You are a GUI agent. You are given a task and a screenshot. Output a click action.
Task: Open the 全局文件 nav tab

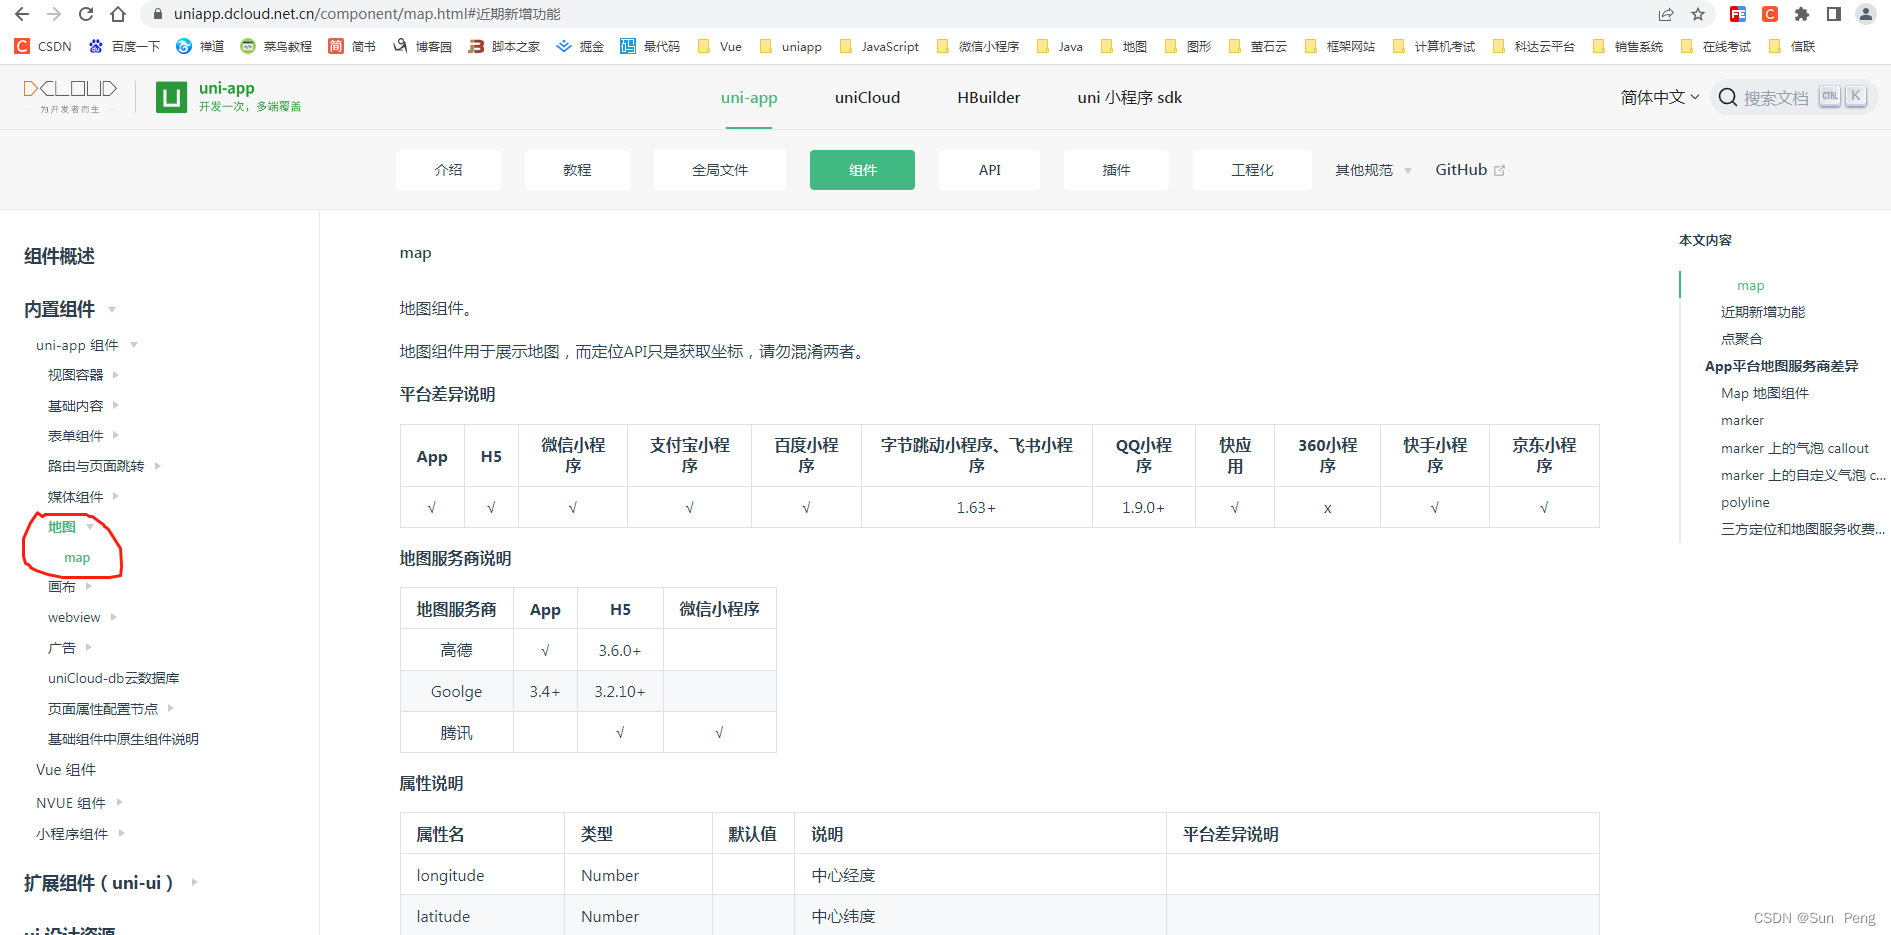[720, 170]
